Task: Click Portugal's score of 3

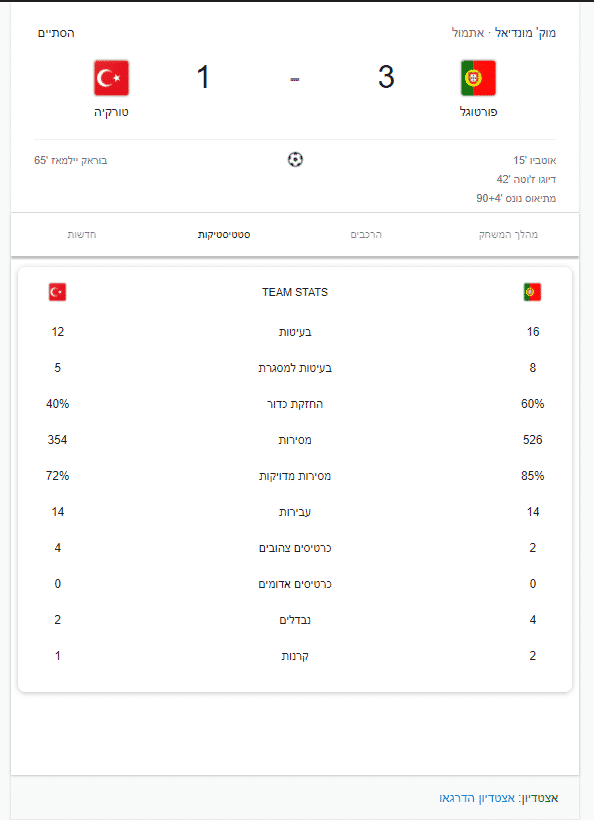Action: pos(386,77)
